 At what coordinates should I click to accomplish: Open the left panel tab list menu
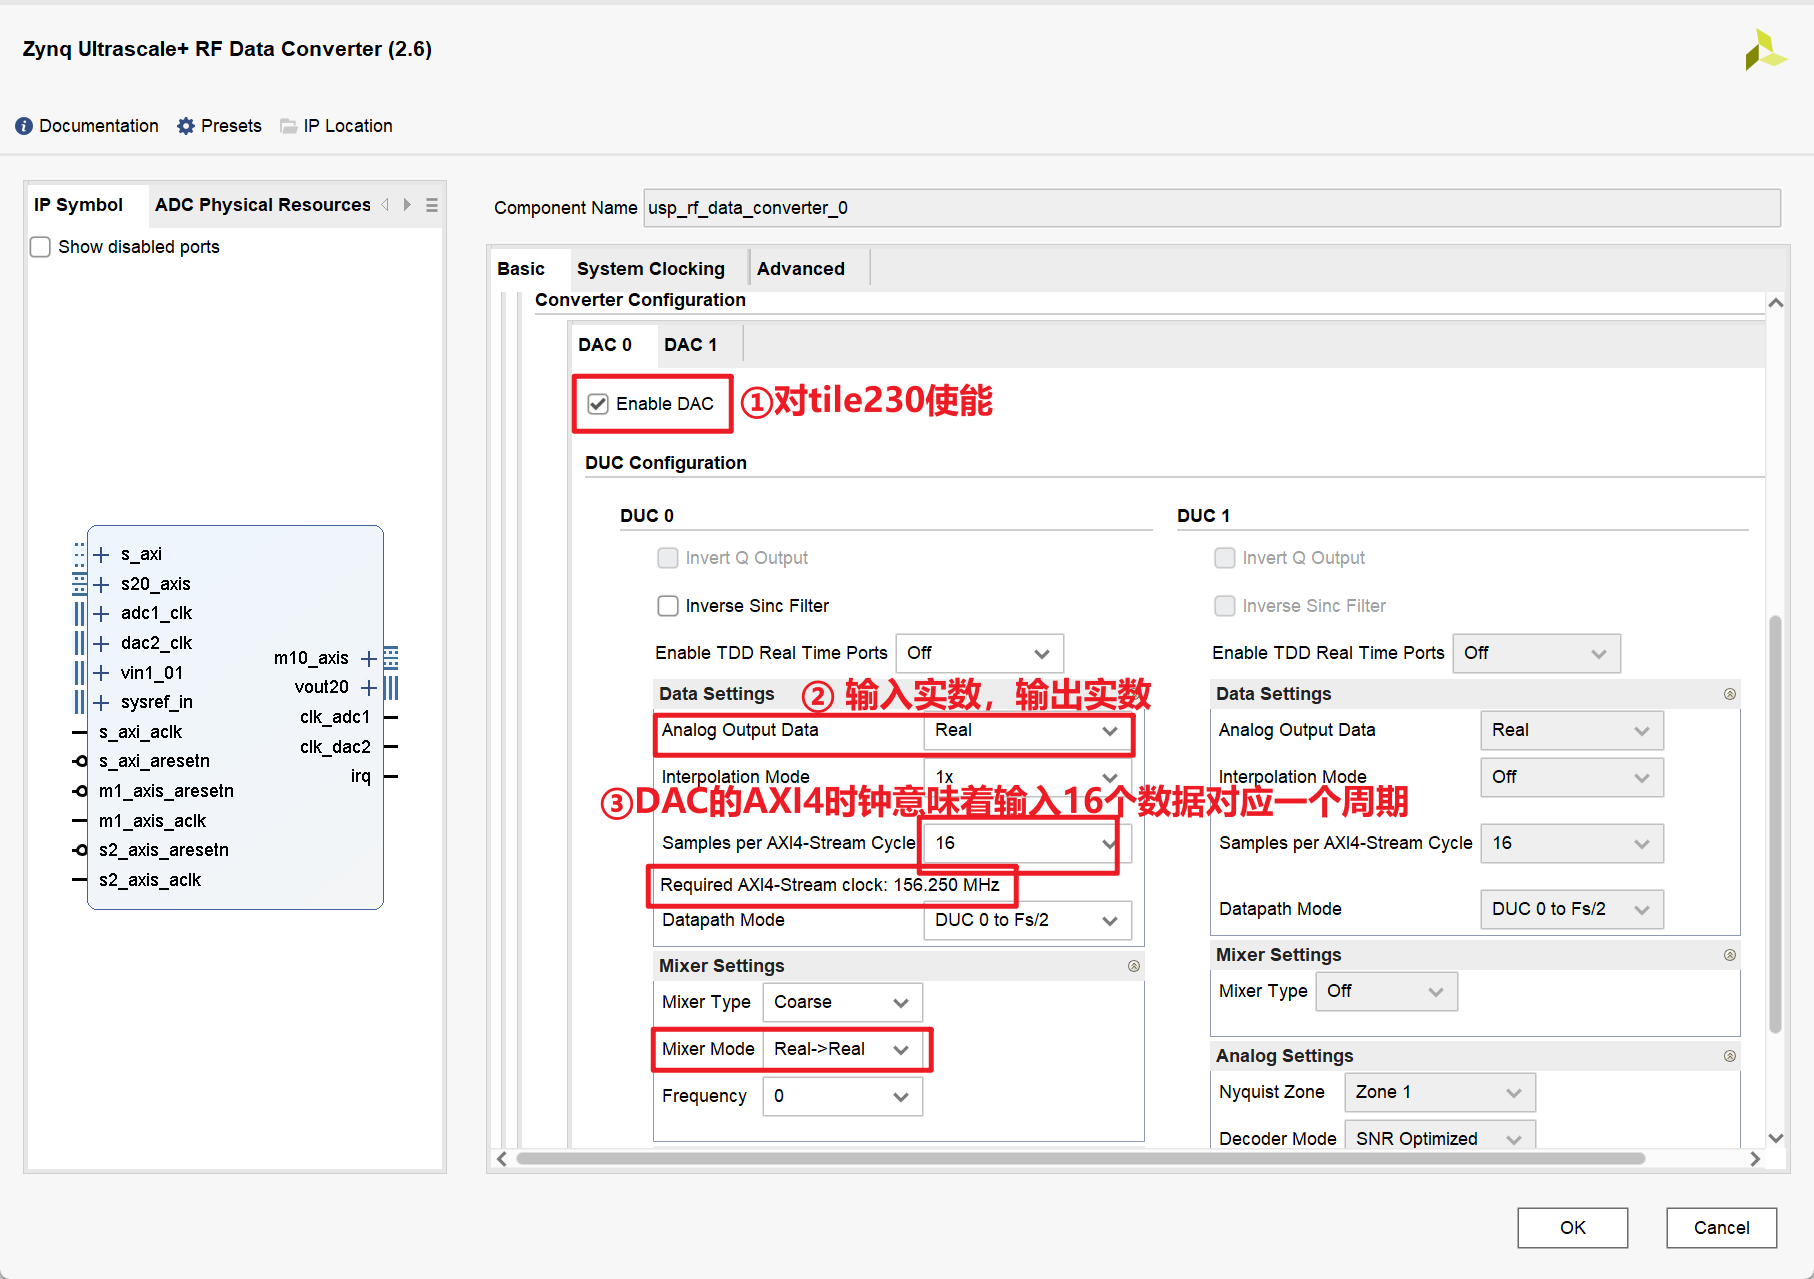(x=432, y=205)
